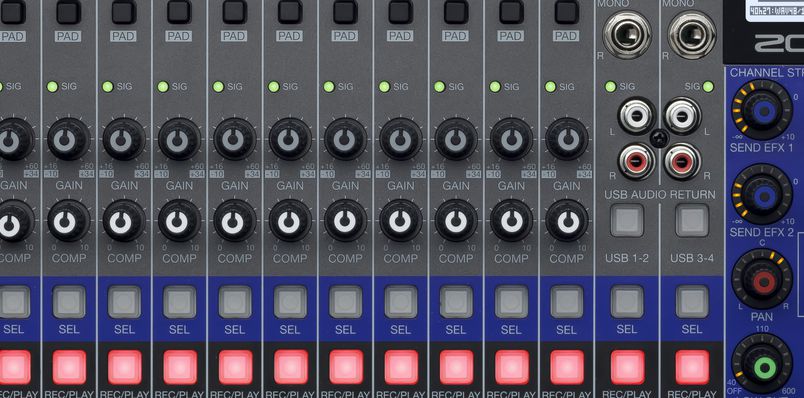Toggle the USB 1-2 audio return button
804x398 pixels.
point(627,221)
